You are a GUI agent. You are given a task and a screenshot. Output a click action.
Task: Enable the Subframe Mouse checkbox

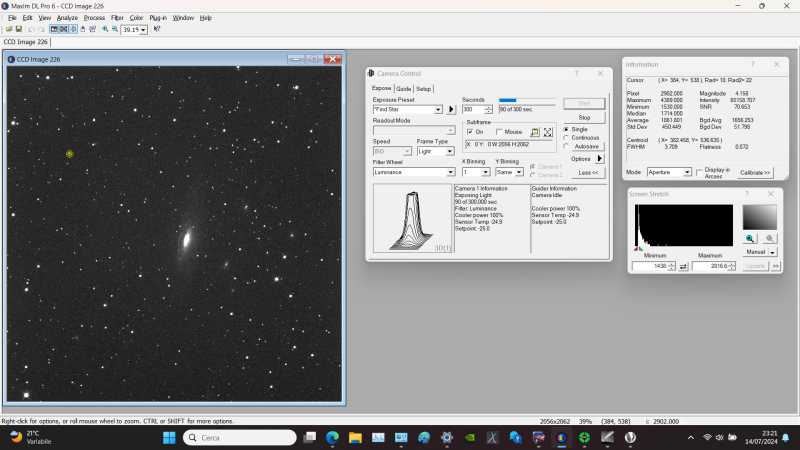coord(500,132)
